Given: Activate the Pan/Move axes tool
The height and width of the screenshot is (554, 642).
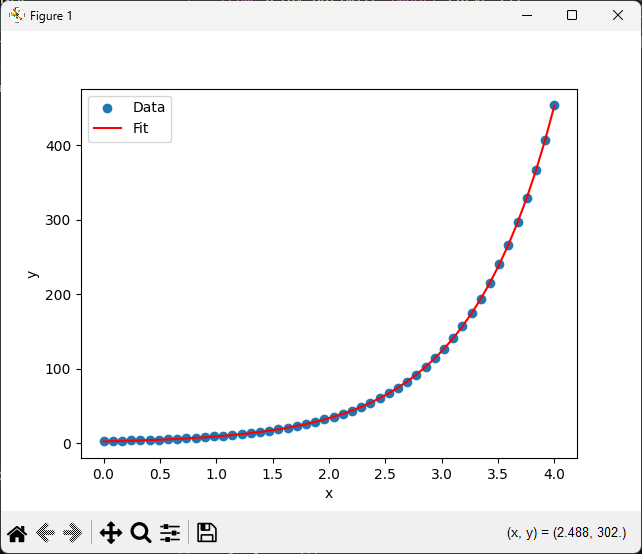Looking at the screenshot, I should click(x=111, y=533).
